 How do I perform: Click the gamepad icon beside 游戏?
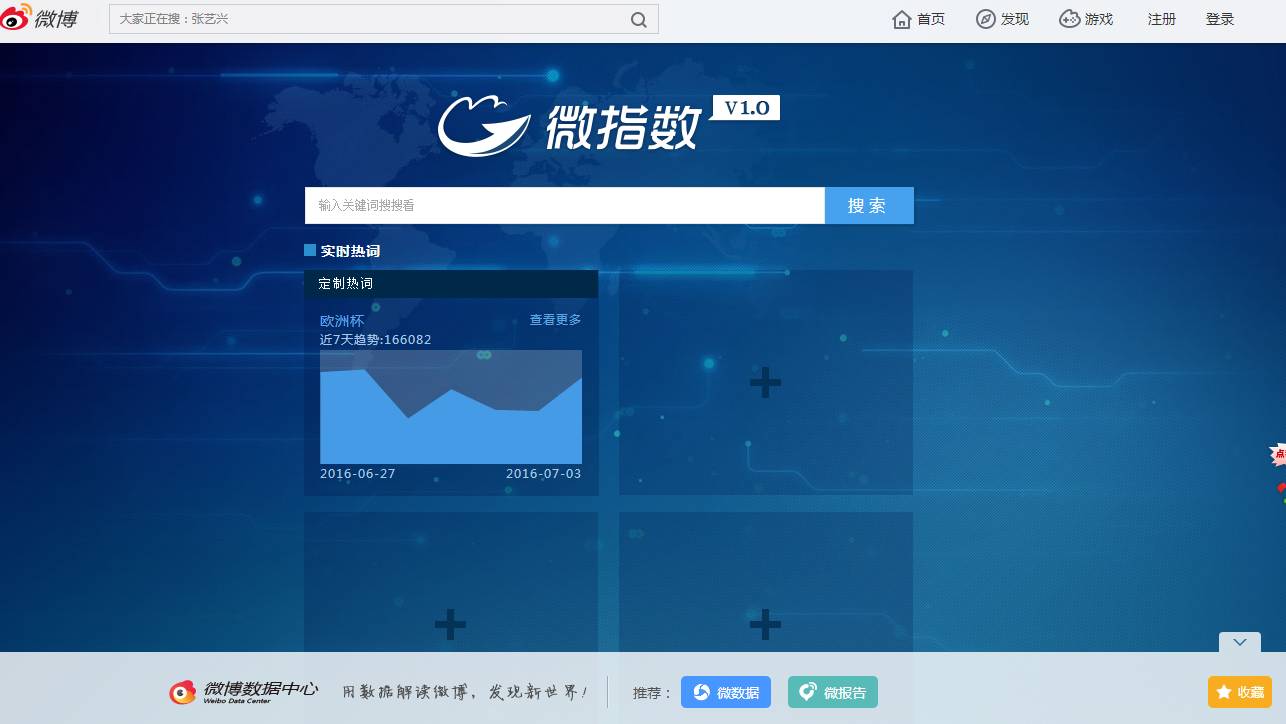[x=1070, y=19]
